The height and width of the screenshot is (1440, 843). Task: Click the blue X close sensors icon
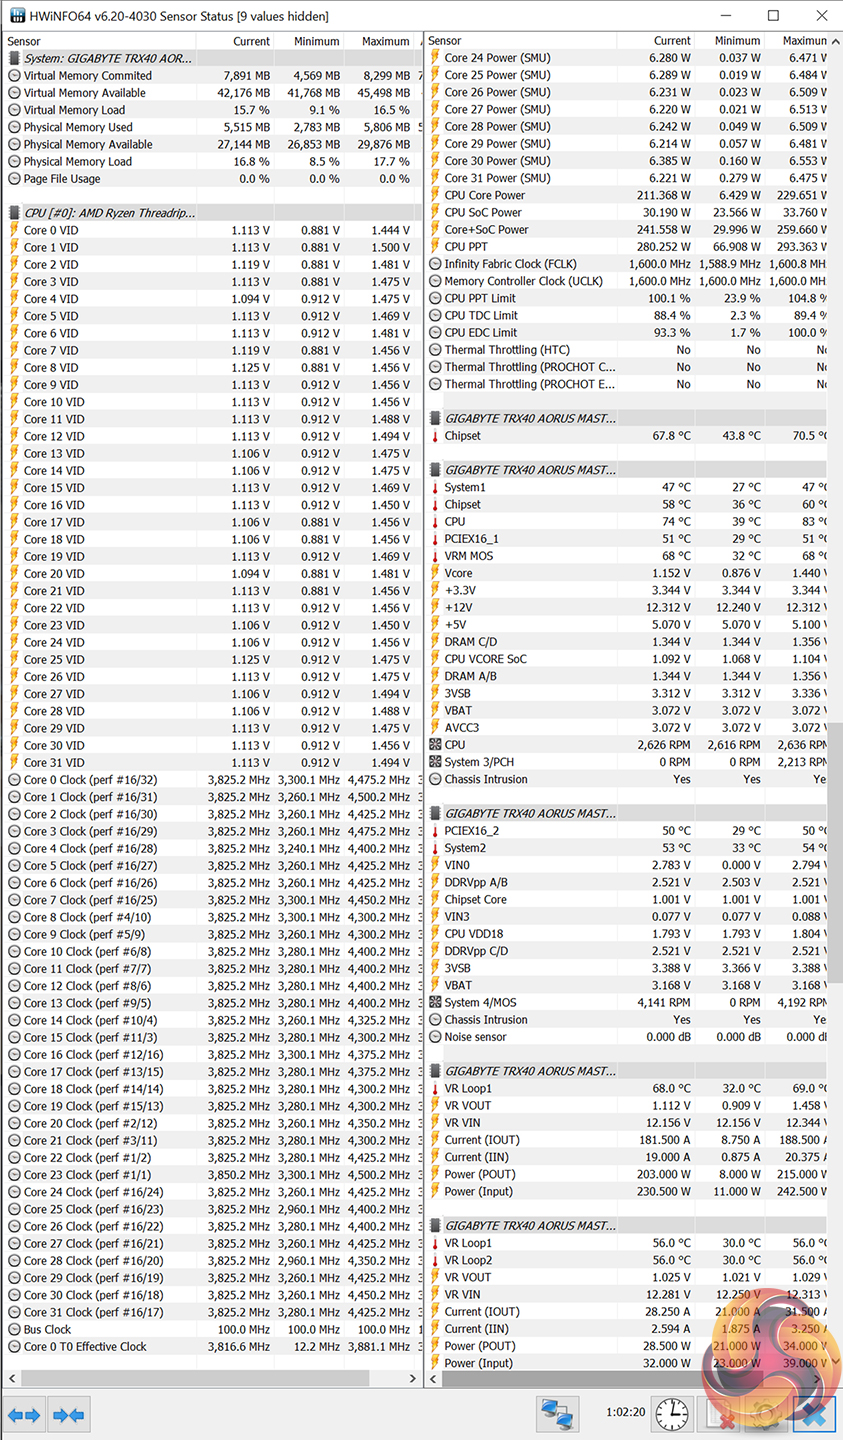point(814,1414)
